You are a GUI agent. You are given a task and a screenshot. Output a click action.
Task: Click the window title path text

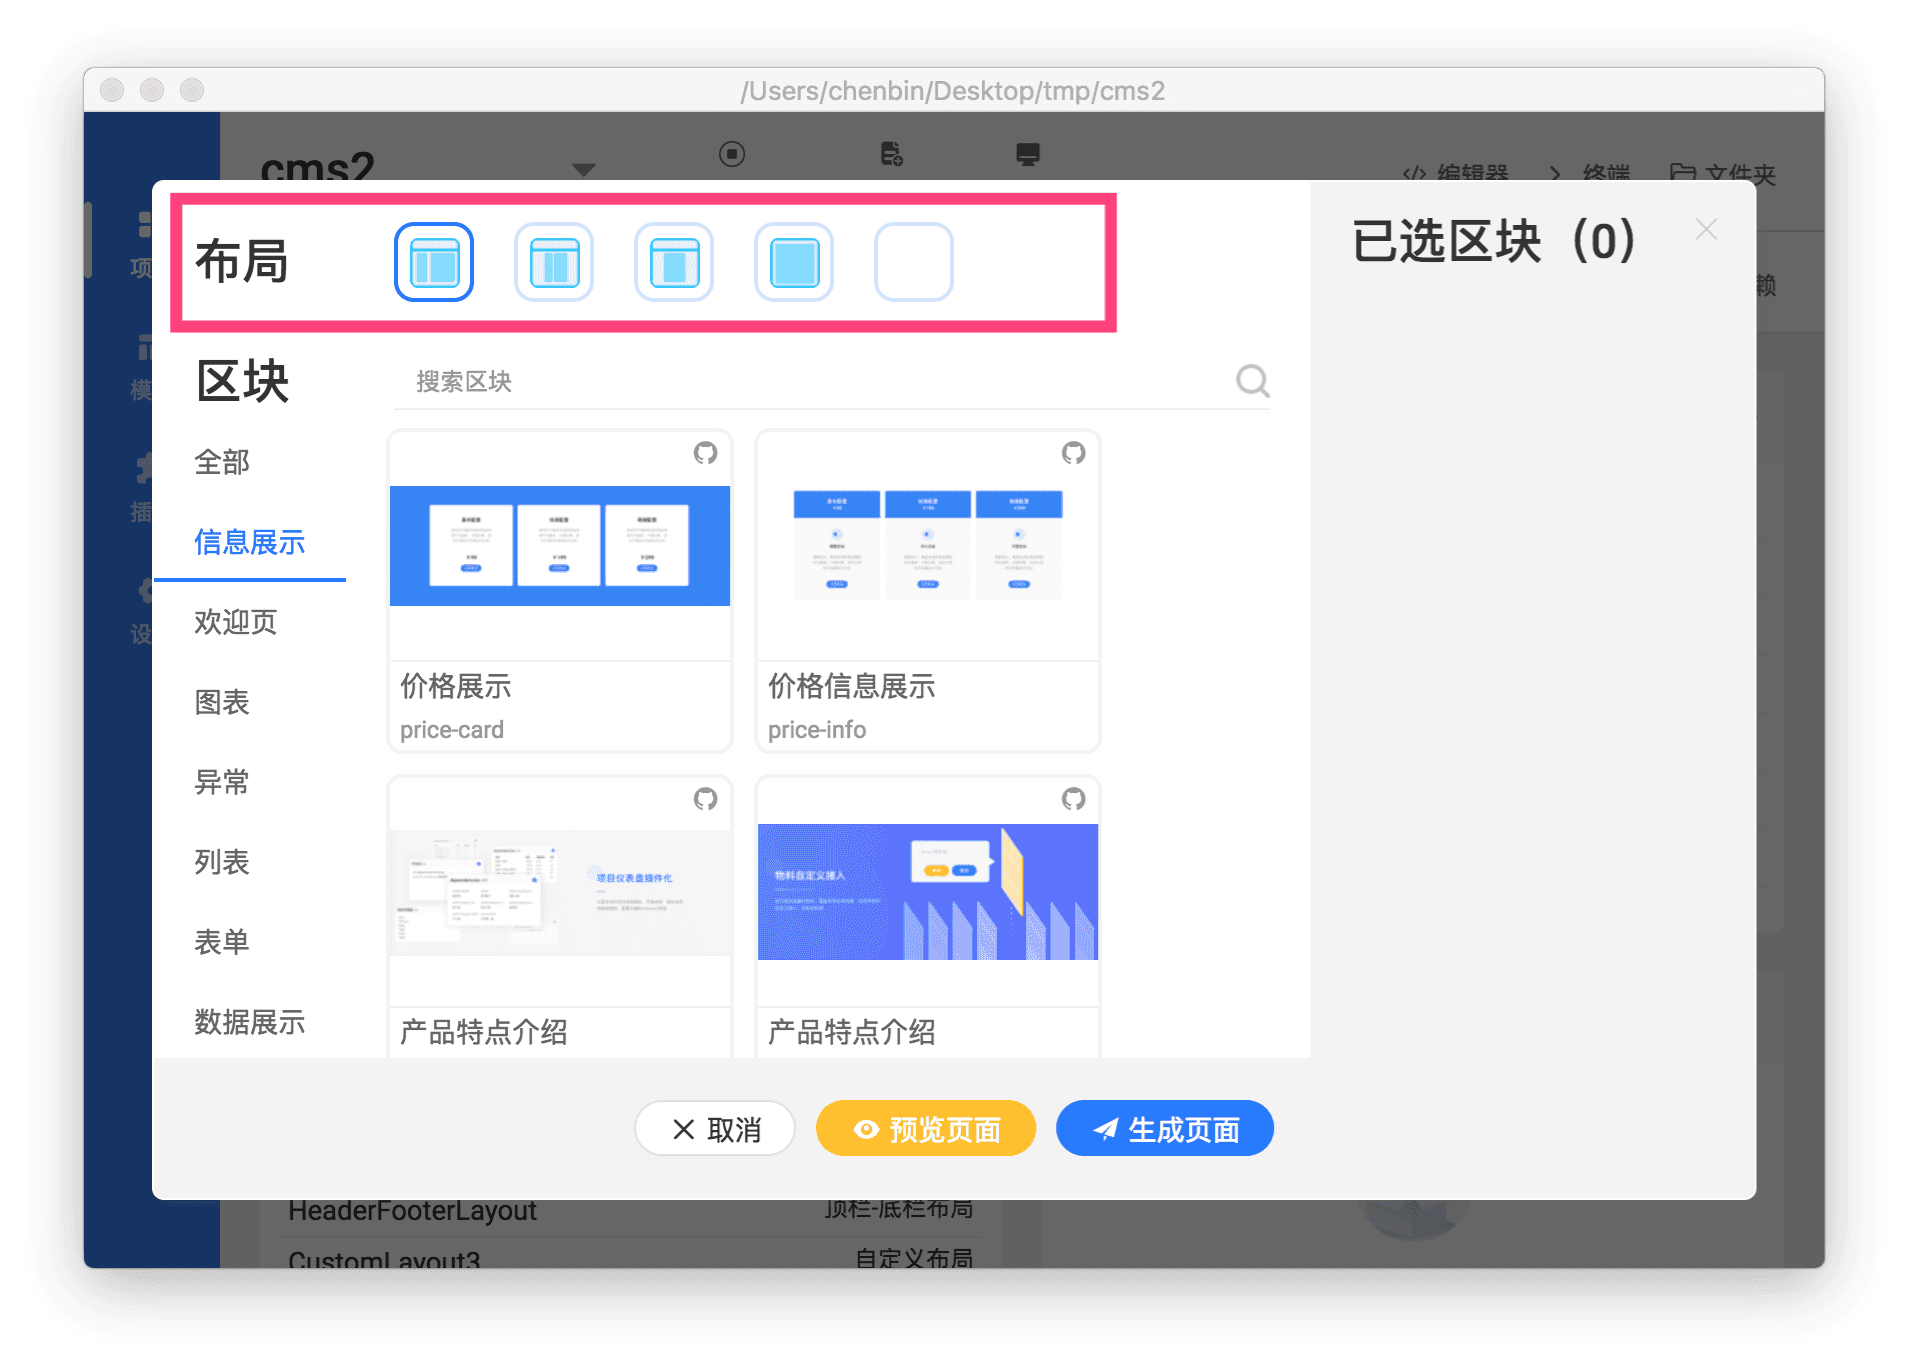click(953, 91)
